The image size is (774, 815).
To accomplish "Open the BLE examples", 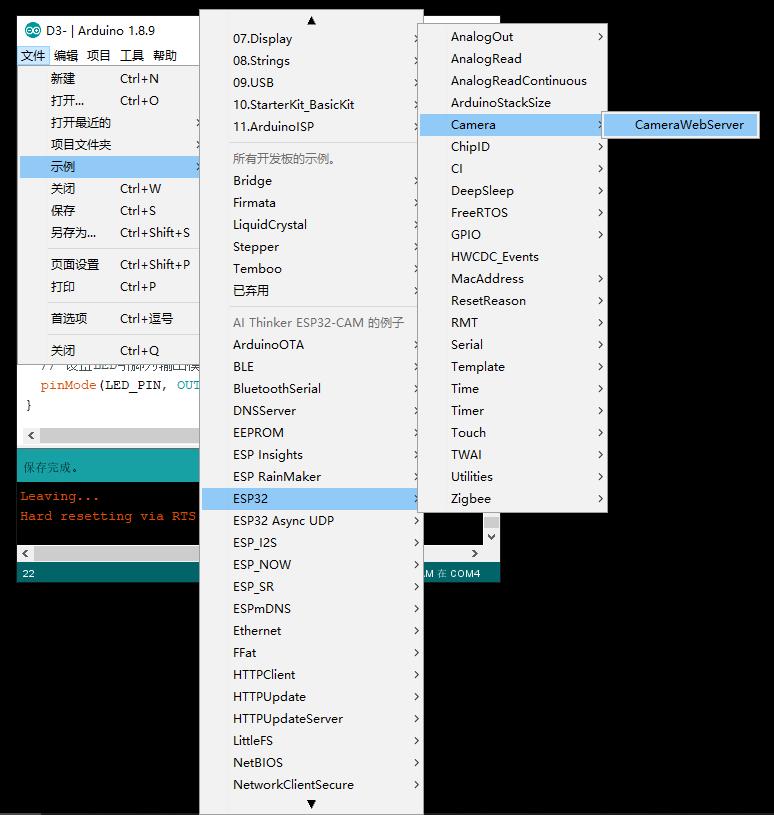I will point(311,366).
